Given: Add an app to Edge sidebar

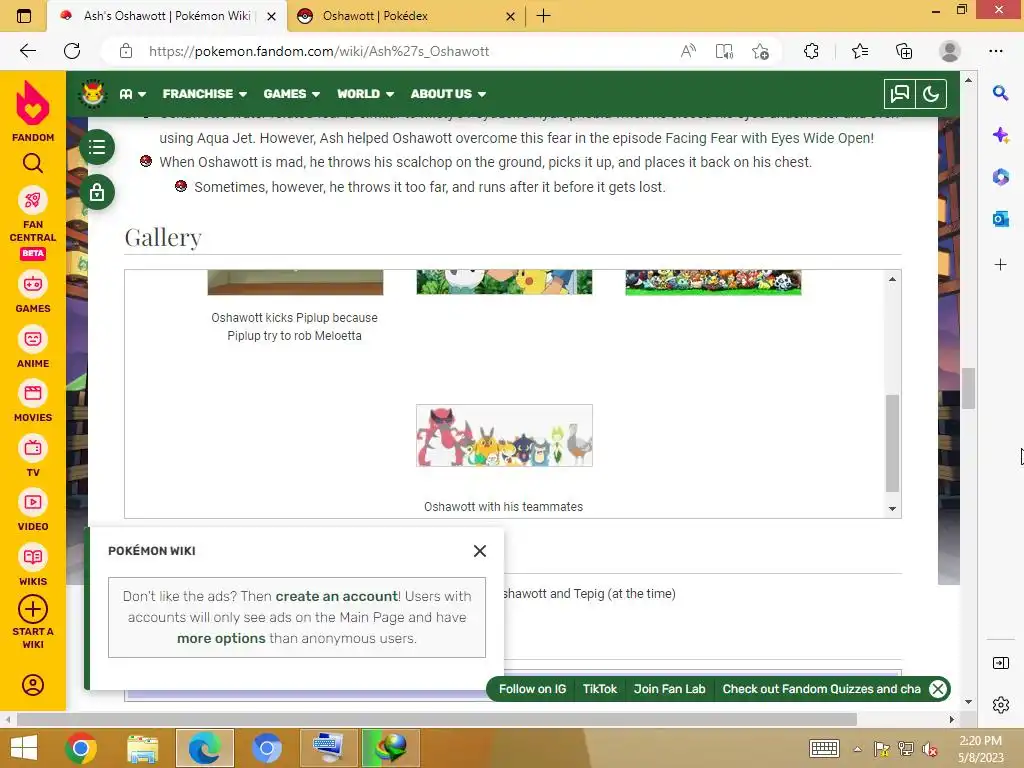Looking at the screenshot, I should [1000, 264].
